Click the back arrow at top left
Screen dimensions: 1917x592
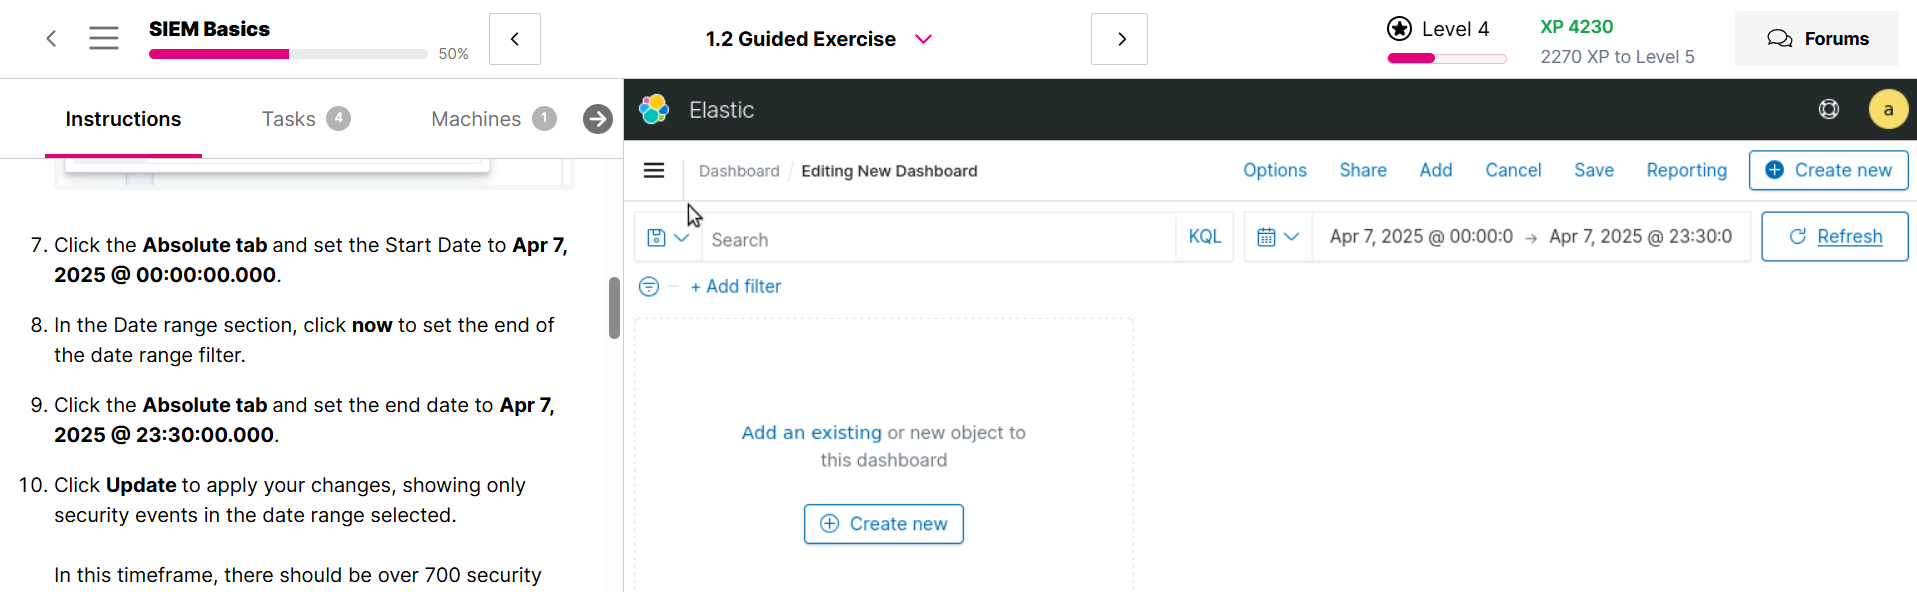[51, 39]
